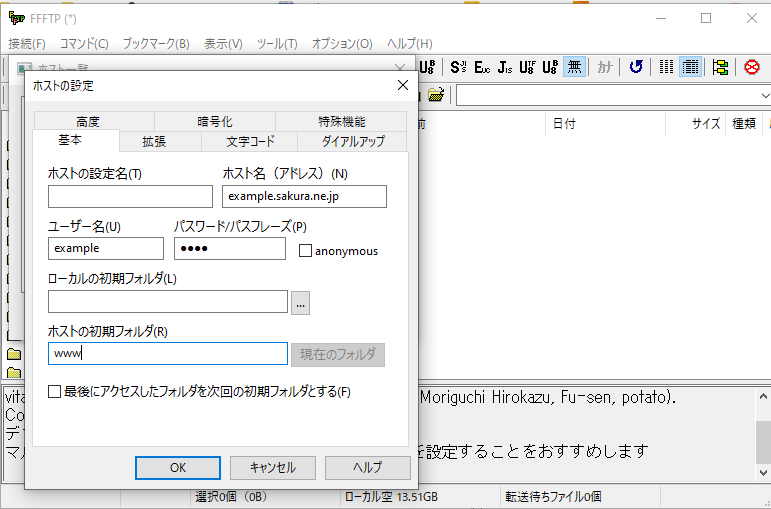Click the ホスト名（アドレス）field with example.sakura.ne.jp
Viewport: 771px width, 509px height.
tap(304, 197)
